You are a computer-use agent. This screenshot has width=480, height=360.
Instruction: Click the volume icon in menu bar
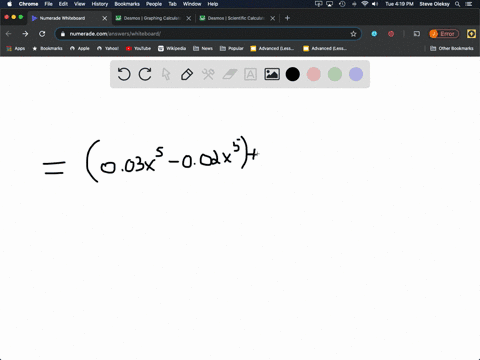[375, 4]
